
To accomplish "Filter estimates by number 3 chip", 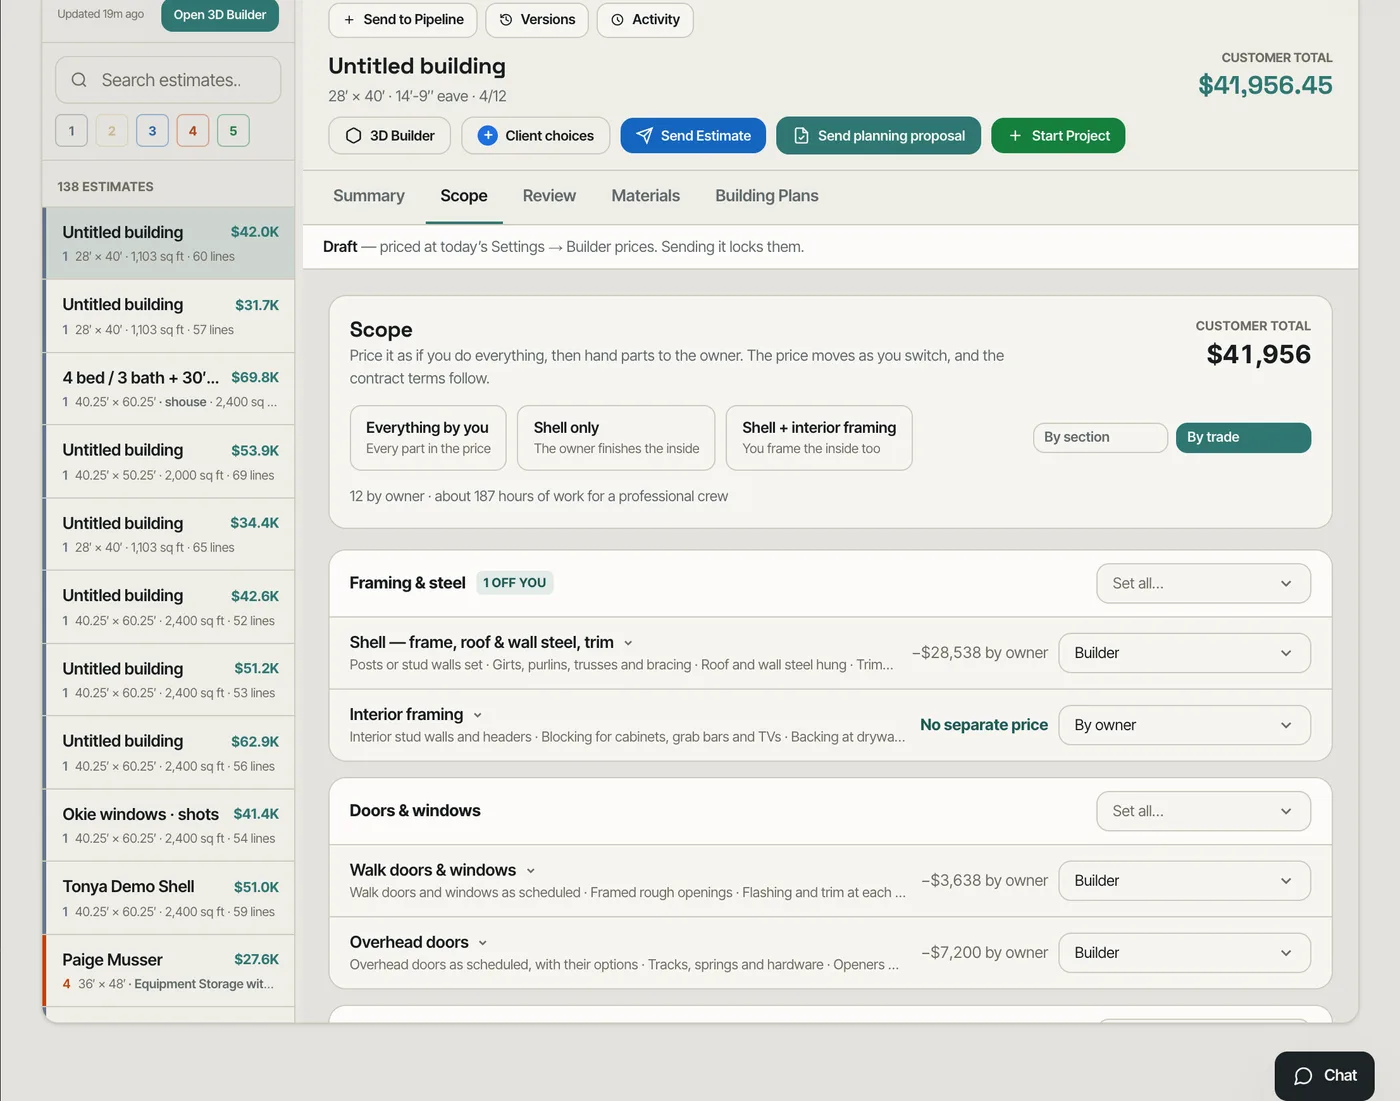I will 152,131.
